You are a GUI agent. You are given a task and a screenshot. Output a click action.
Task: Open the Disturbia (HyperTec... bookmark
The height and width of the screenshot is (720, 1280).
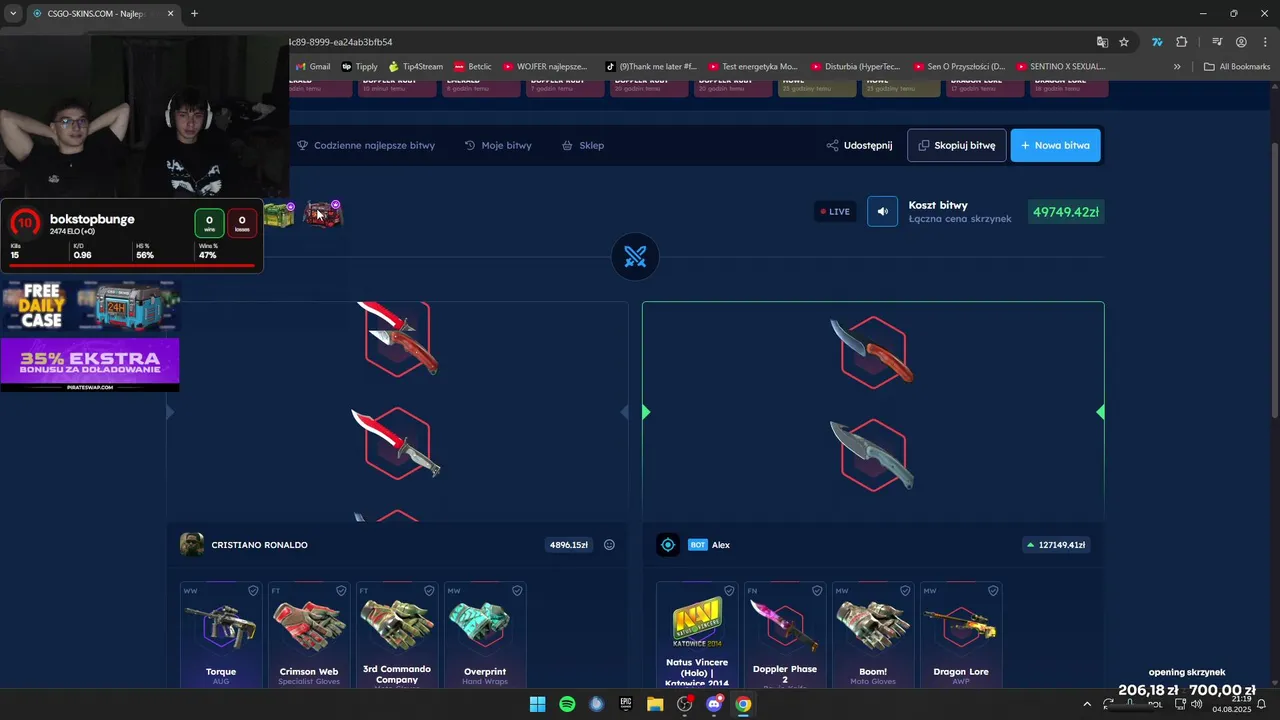855,67
